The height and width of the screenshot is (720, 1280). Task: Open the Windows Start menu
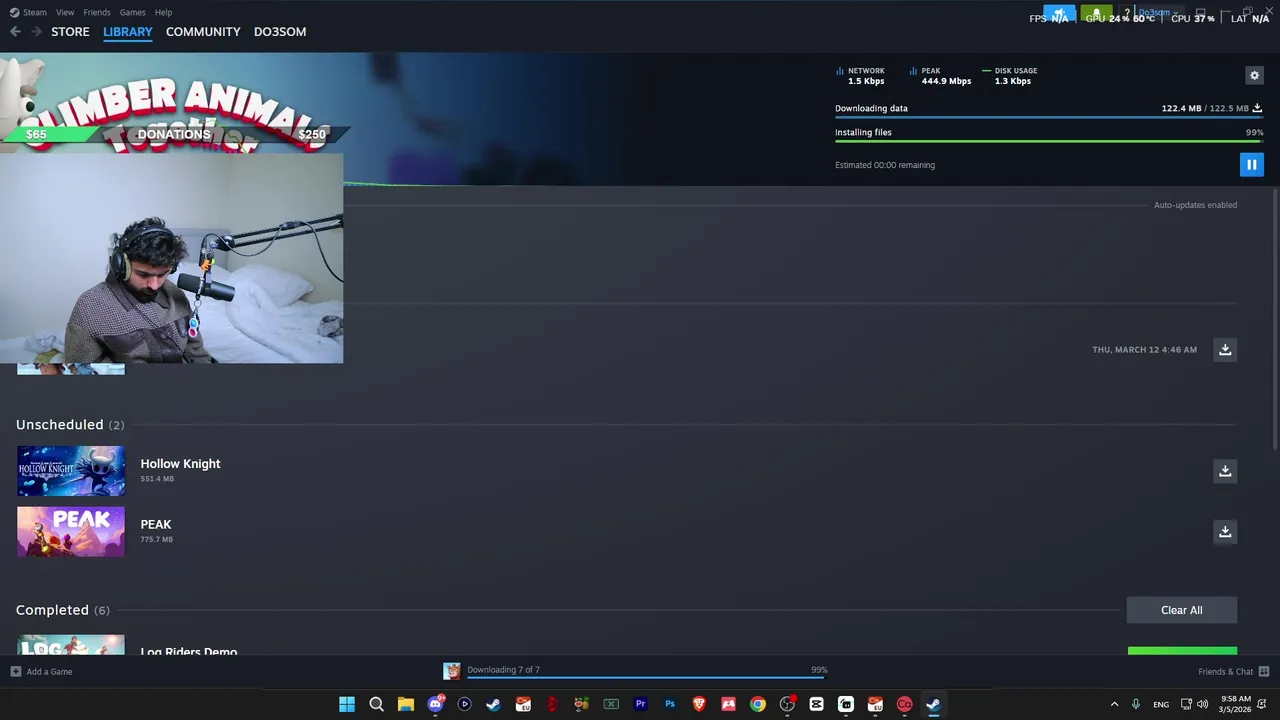[x=347, y=704]
